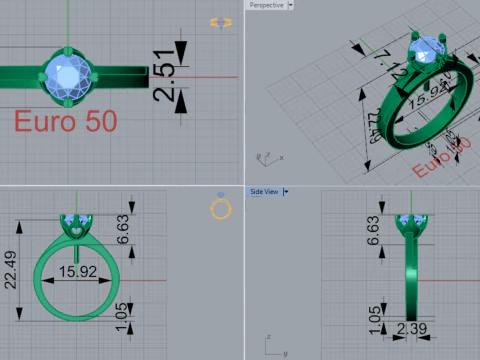This screenshot has height=360, width=480.
Task: Select the 22.49 height dimension in the front view
Action: point(10,270)
